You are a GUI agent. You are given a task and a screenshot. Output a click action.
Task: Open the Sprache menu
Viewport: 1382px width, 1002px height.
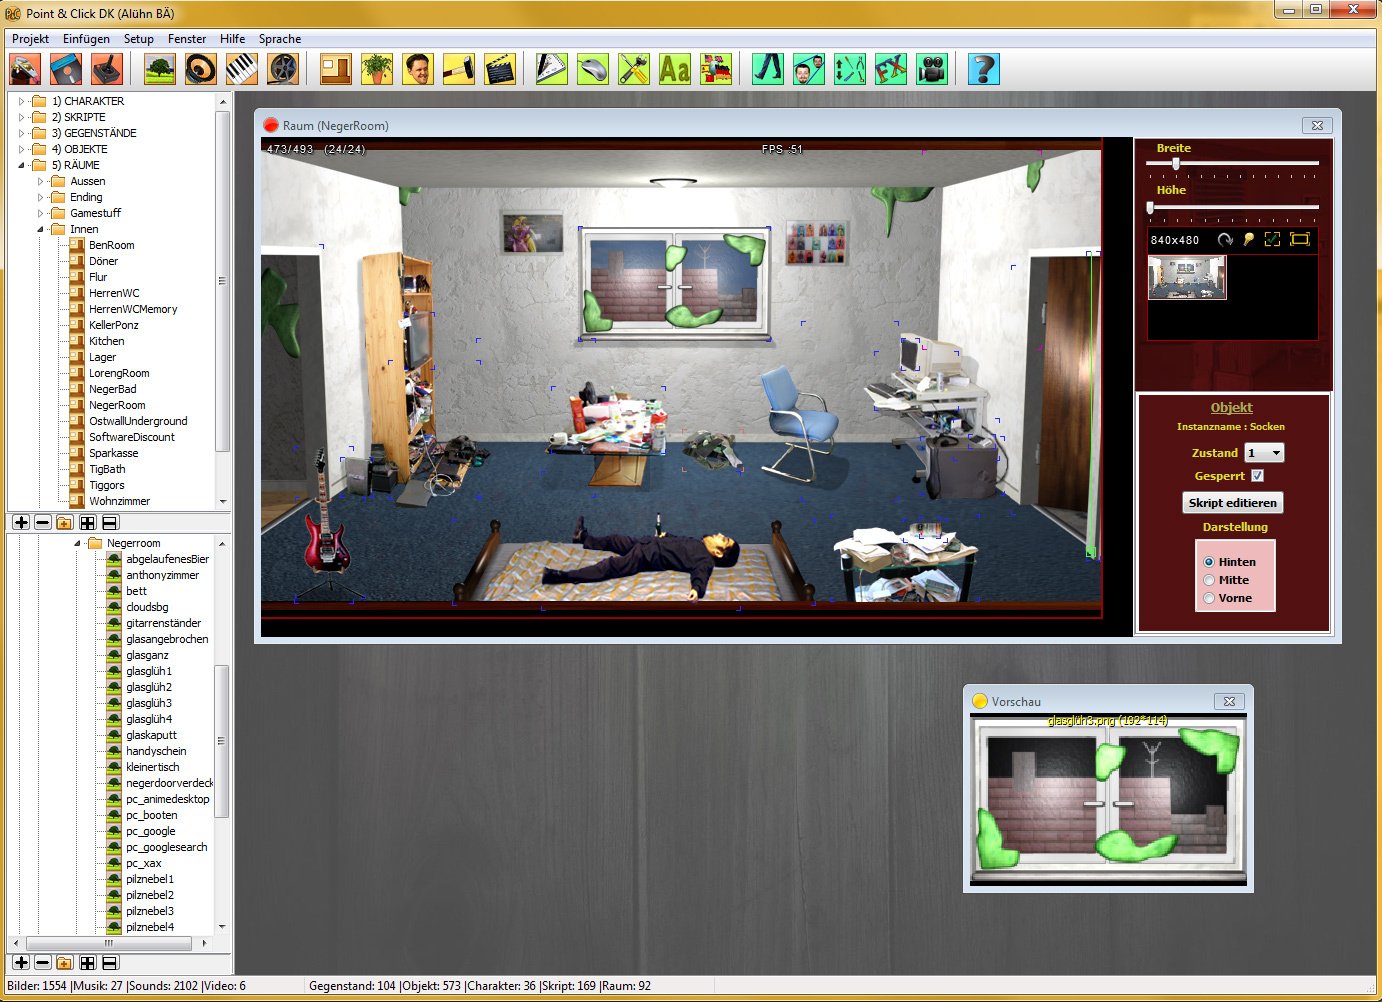(x=279, y=38)
